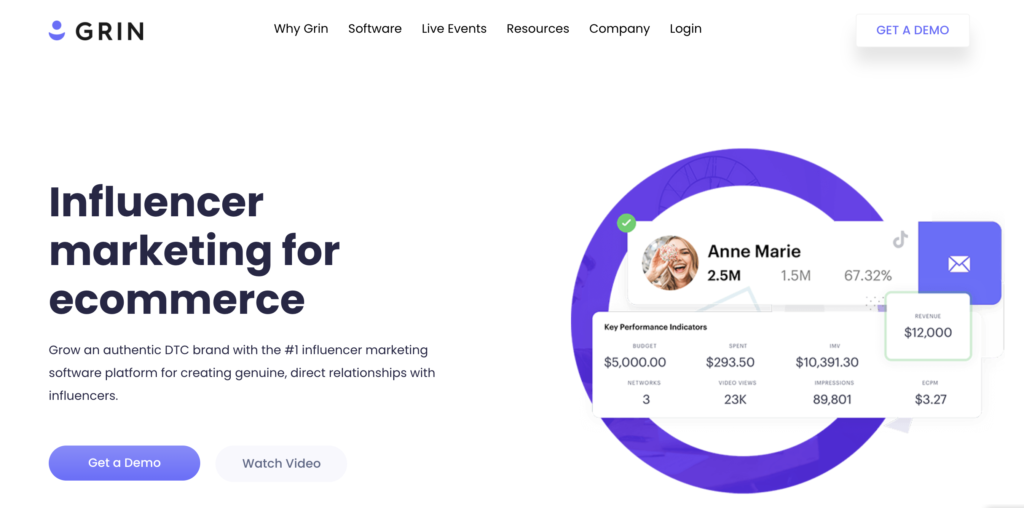Go to Live Events
Screen dimensions: 1024x508
pos(454,29)
